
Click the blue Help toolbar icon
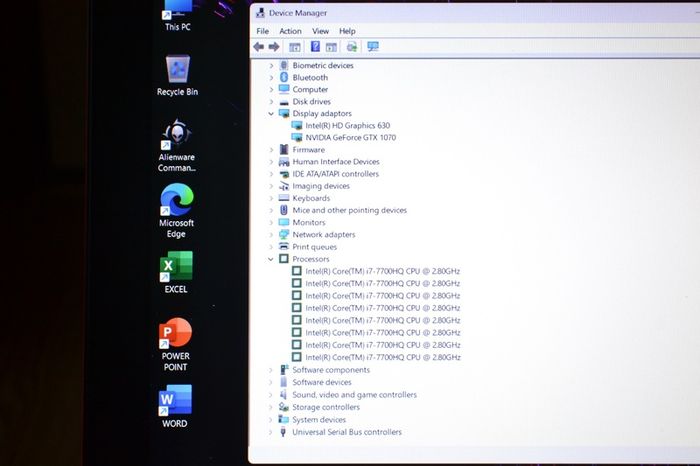[315, 46]
